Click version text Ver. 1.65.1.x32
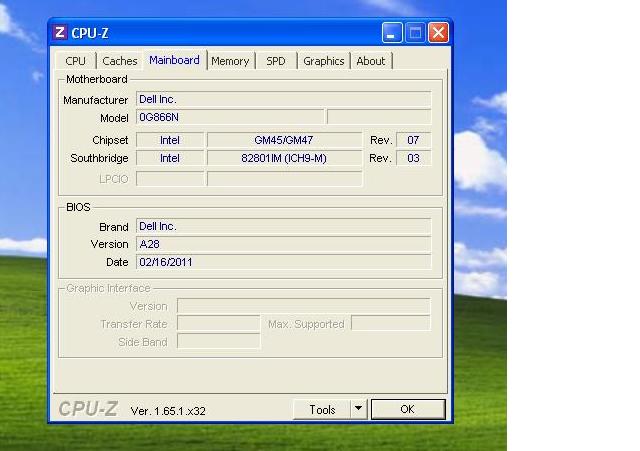The width and height of the screenshot is (640, 451). pos(168,411)
